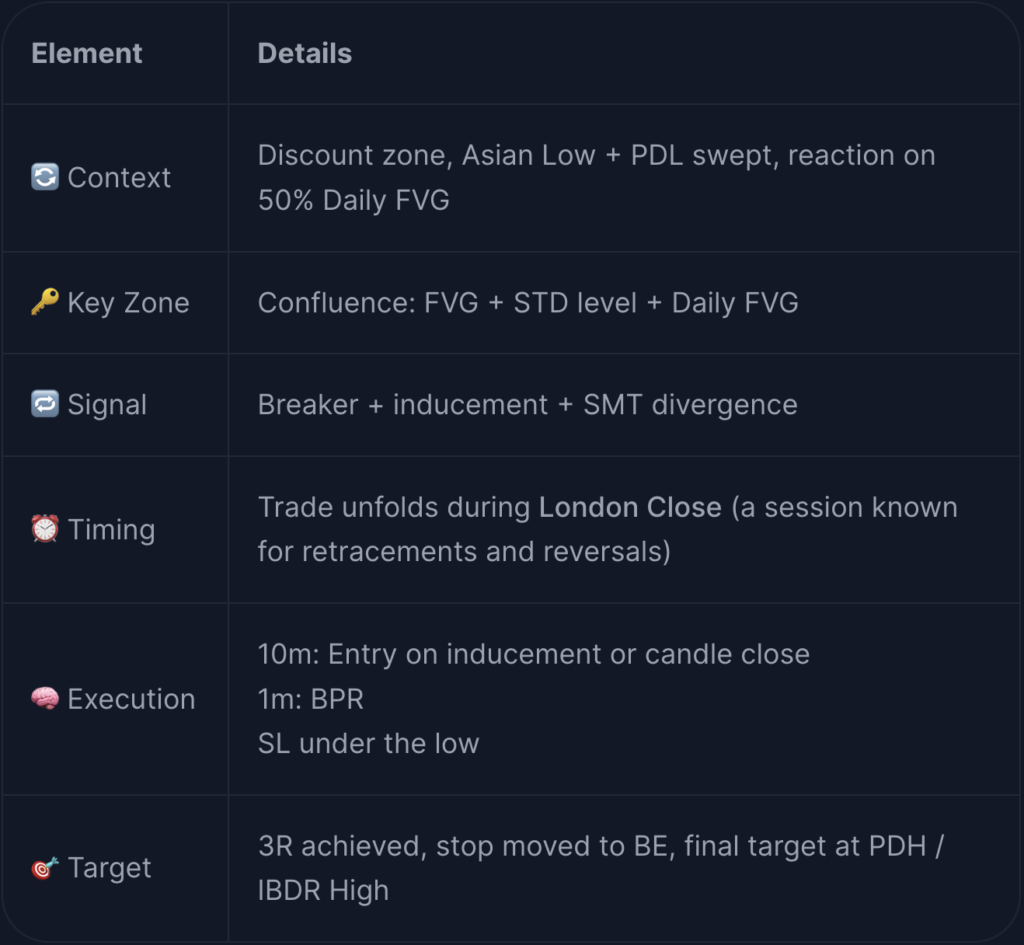Click the refresh arrows icon beside Context
1024x945 pixels.
pyautogui.click(x=45, y=177)
